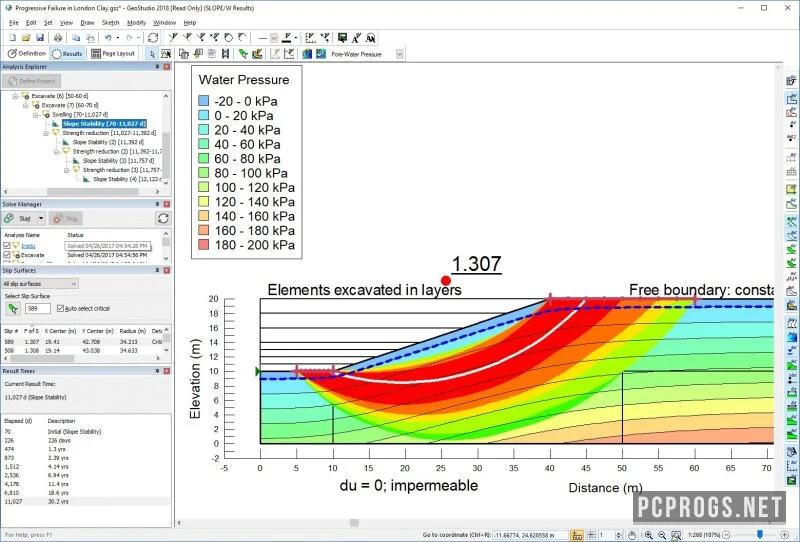Collapse the Swelling [70-11,027 d] tree node
This screenshot has width=800, height=542.
(36, 115)
